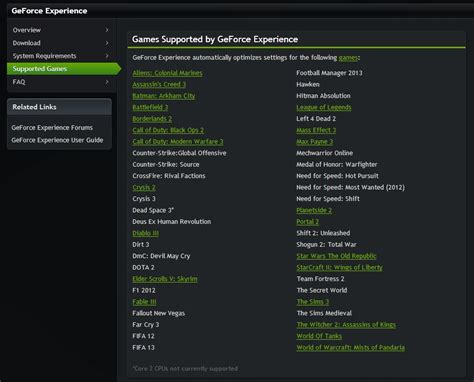The image size is (474, 382).
Task: Open the Crysis 2 link
Action: (x=144, y=187)
